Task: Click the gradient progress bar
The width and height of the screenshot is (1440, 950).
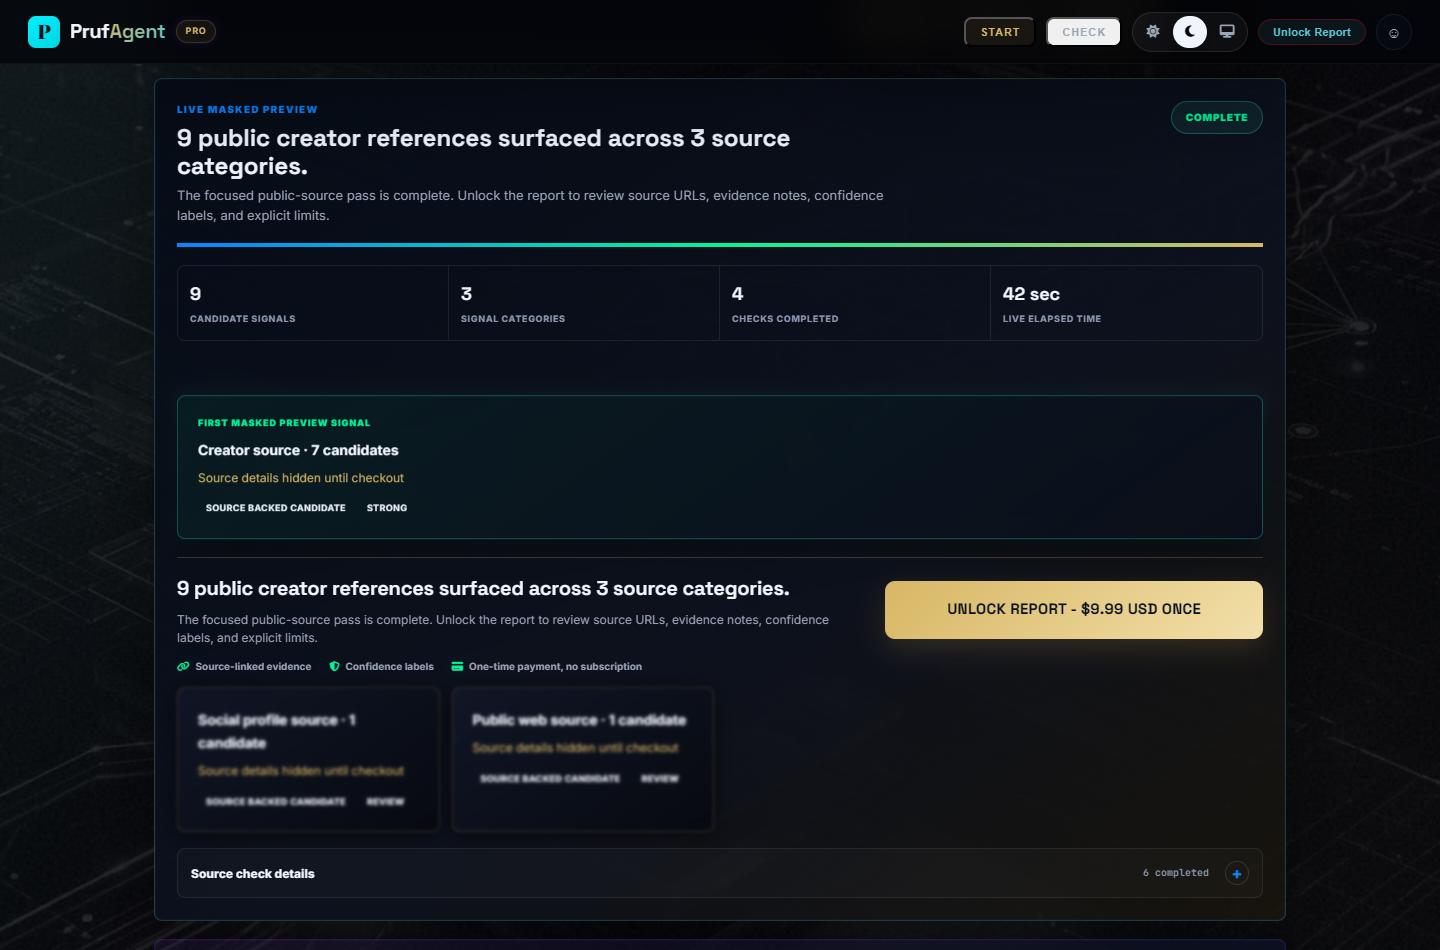Action: coord(720,245)
